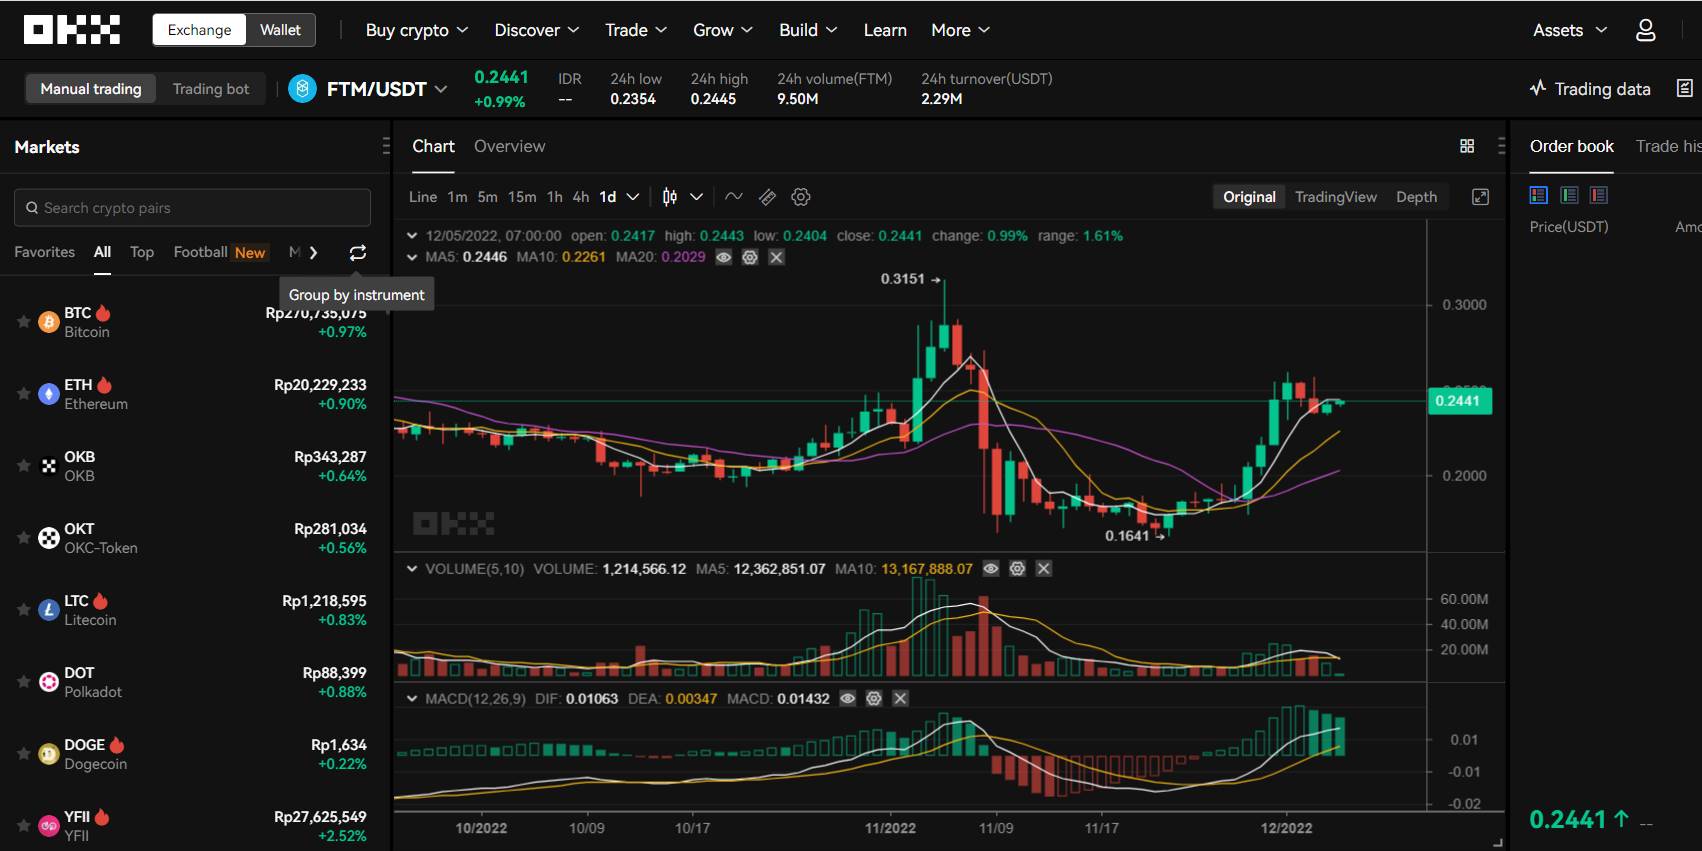Select the drawing tools ruler icon
The height and width of the screenshot is (851, 1702).
pos(767,197)
